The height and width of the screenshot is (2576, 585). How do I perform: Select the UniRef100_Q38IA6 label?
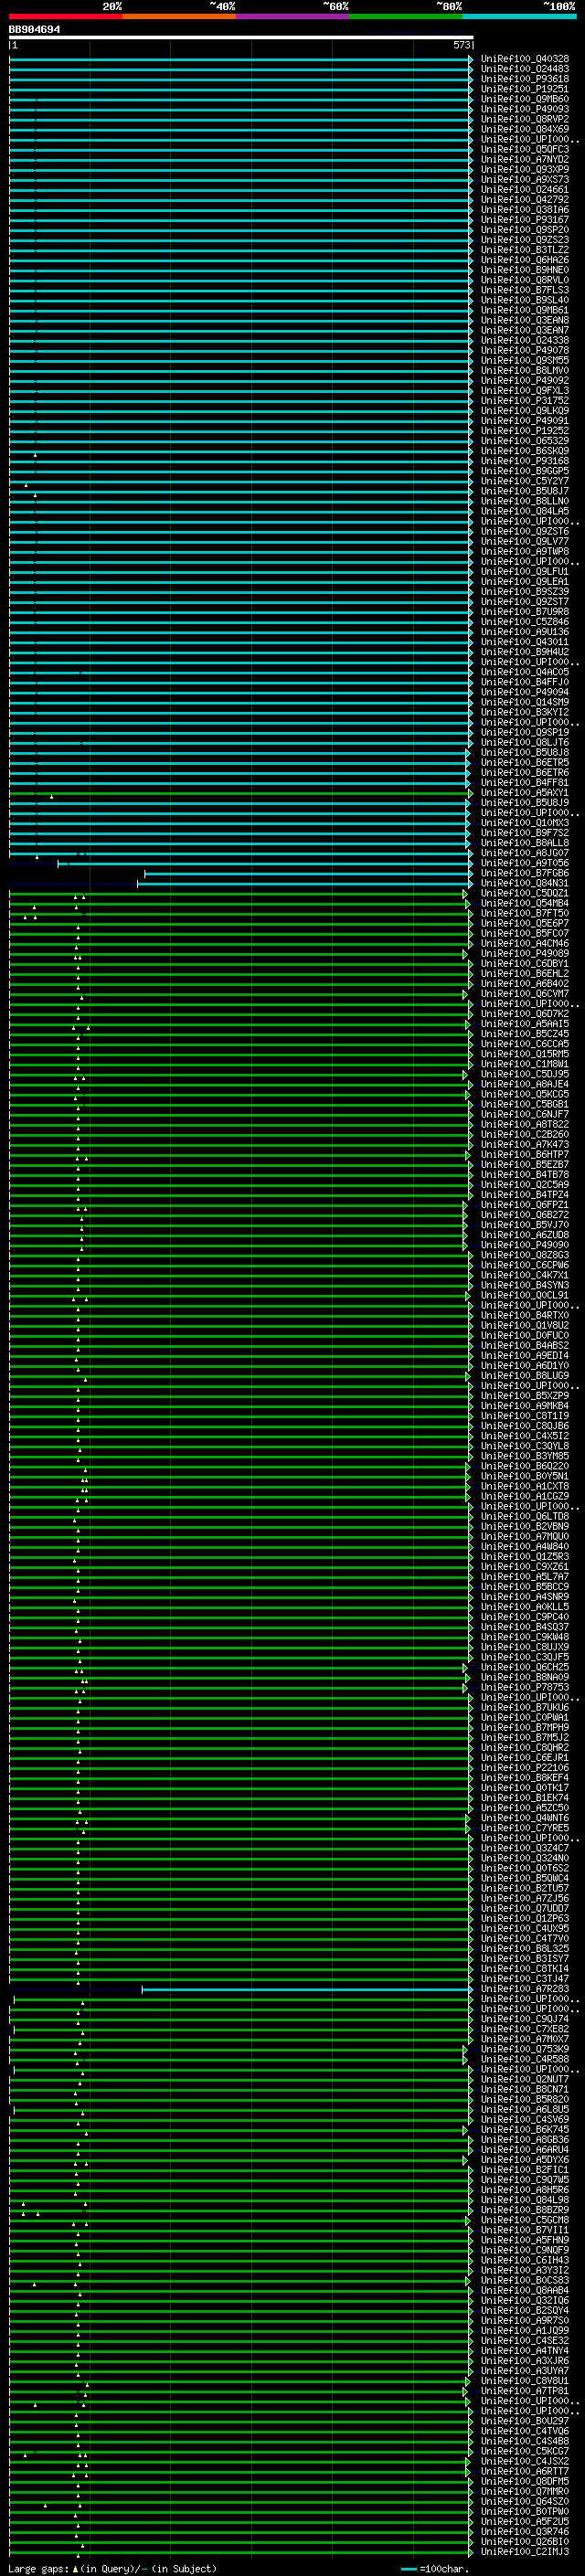[x=524, y=209]
